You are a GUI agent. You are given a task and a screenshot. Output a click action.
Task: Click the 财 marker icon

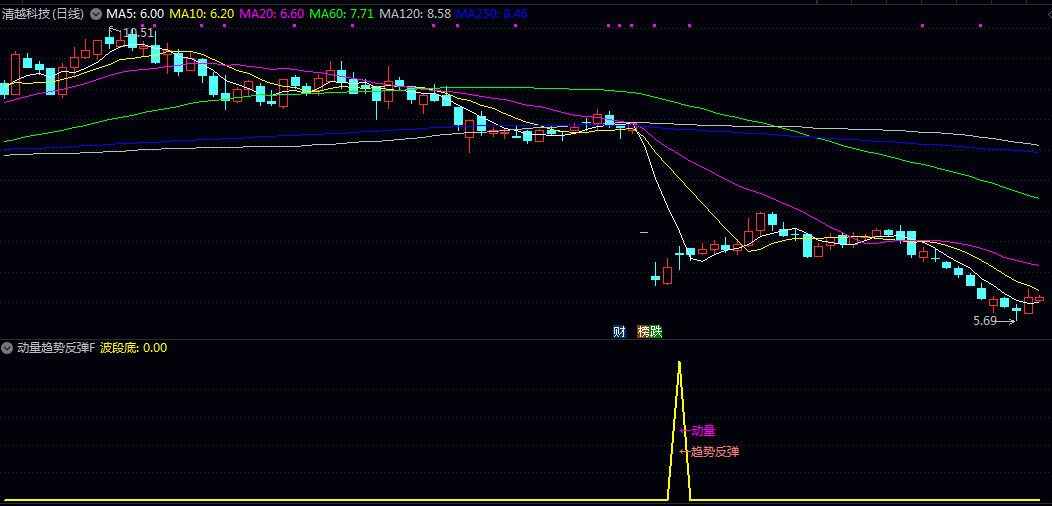(619, 331)
